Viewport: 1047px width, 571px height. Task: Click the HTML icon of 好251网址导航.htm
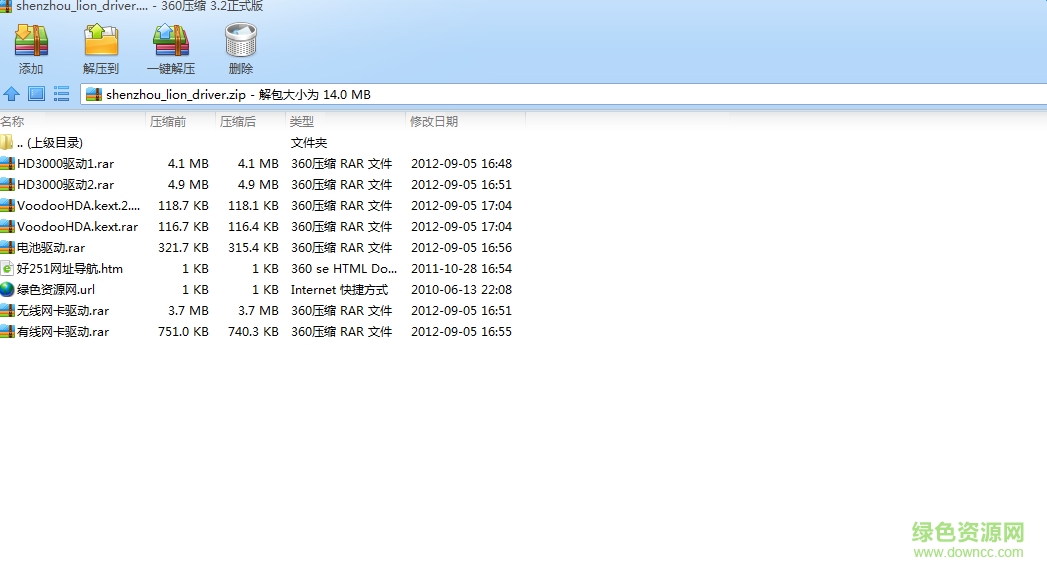click(7, 268)
